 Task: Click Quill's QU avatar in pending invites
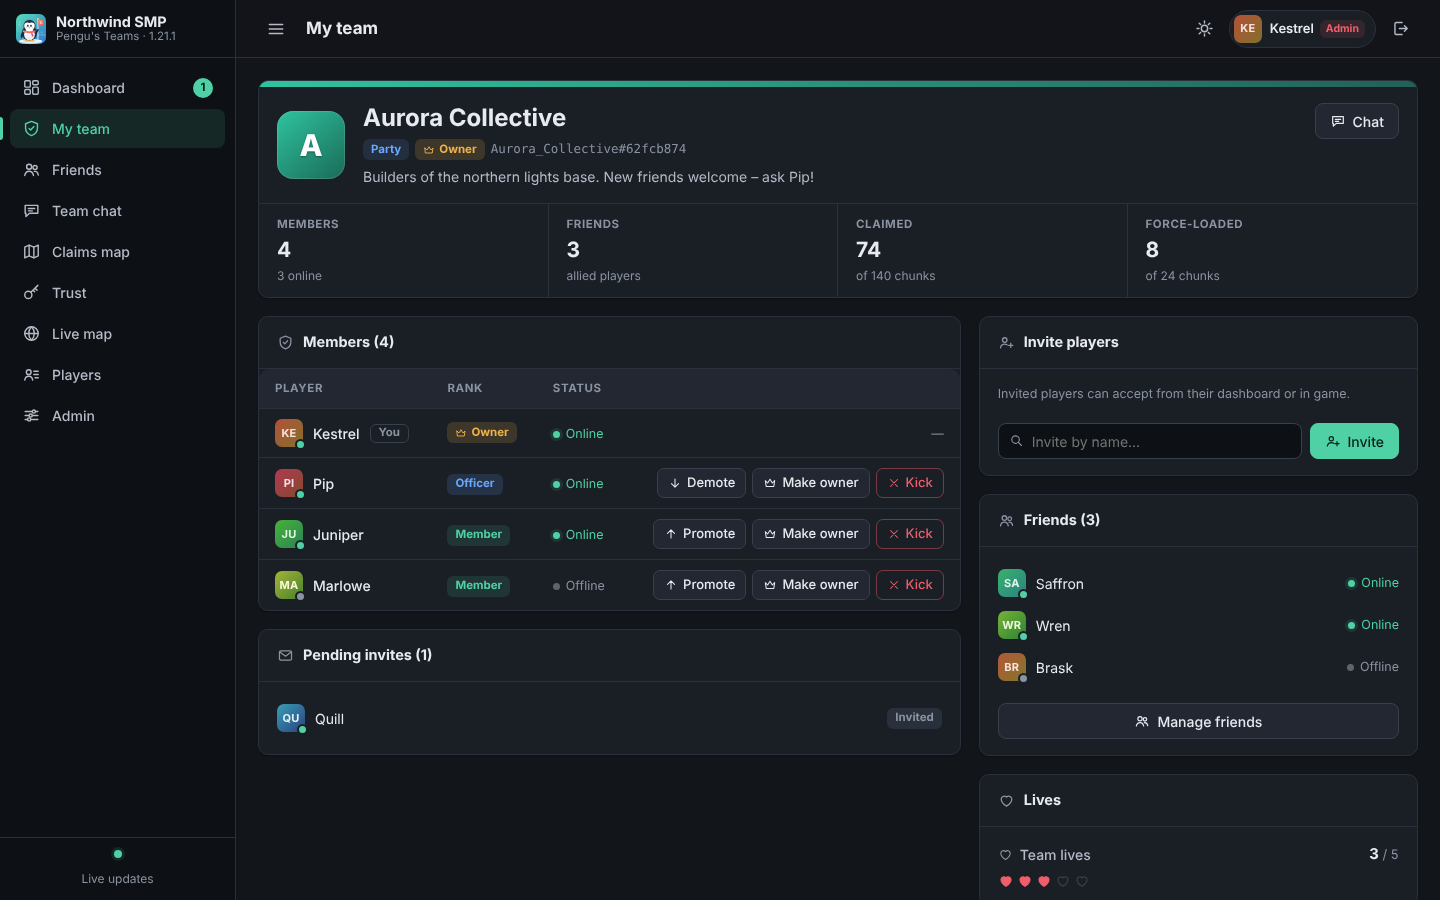(x=291, y=718)
